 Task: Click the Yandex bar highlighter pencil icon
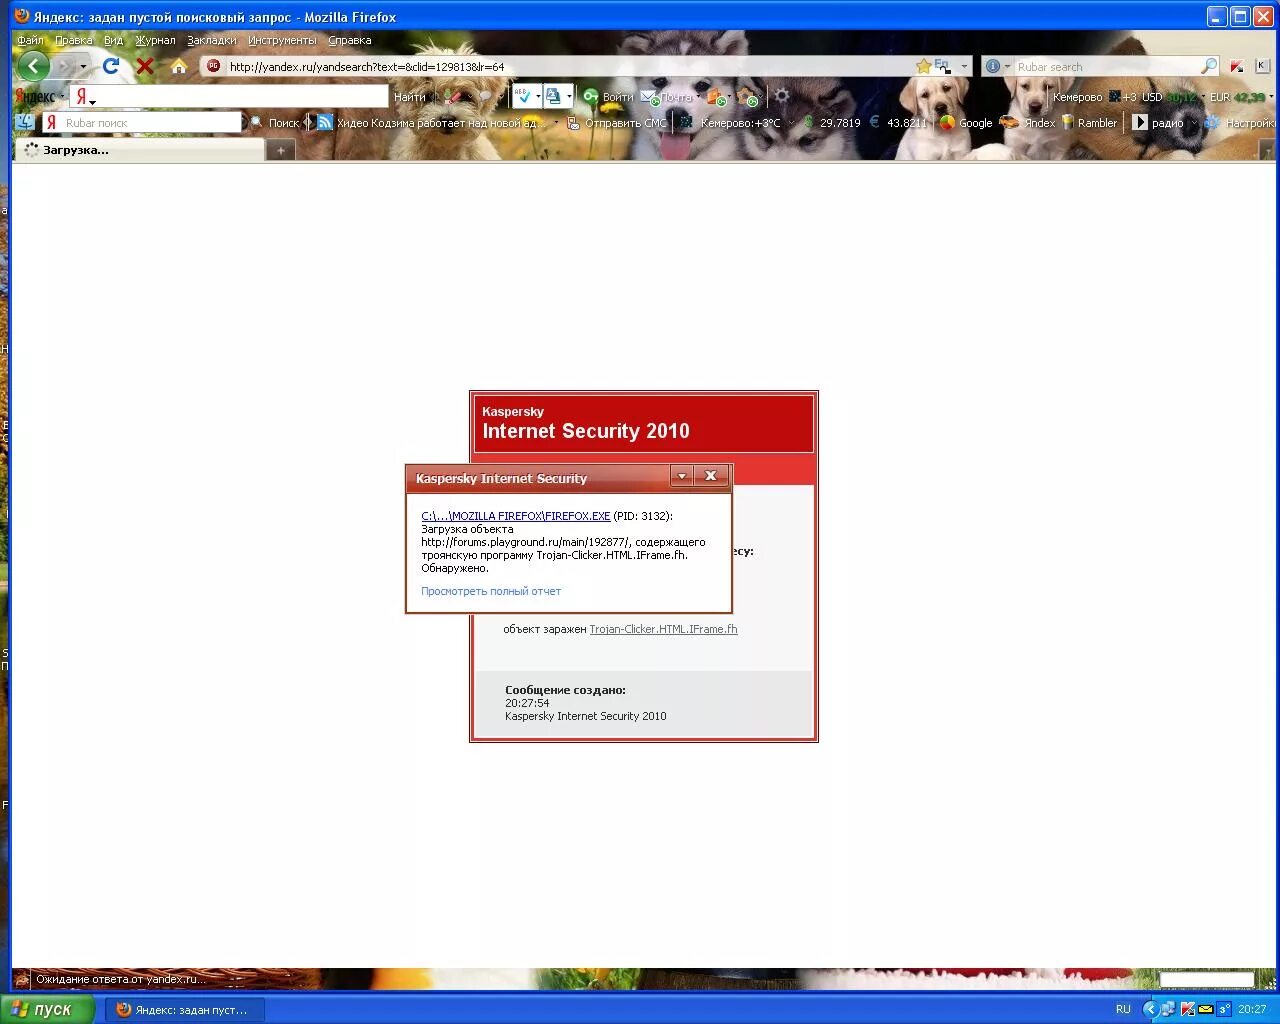click(453, 96)
